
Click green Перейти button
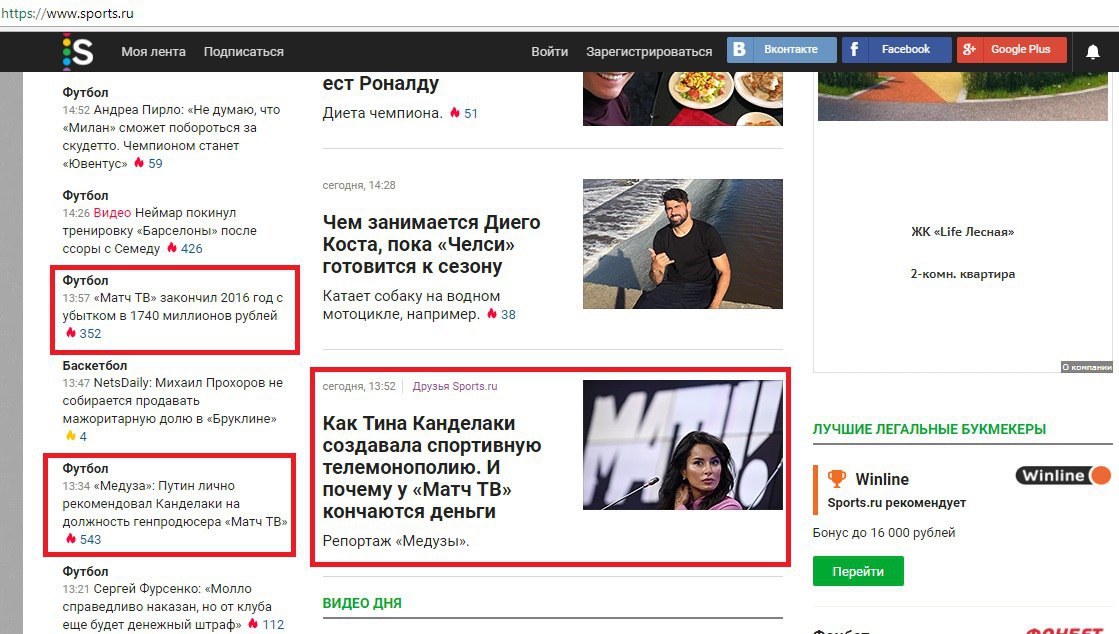coord(858,571)
